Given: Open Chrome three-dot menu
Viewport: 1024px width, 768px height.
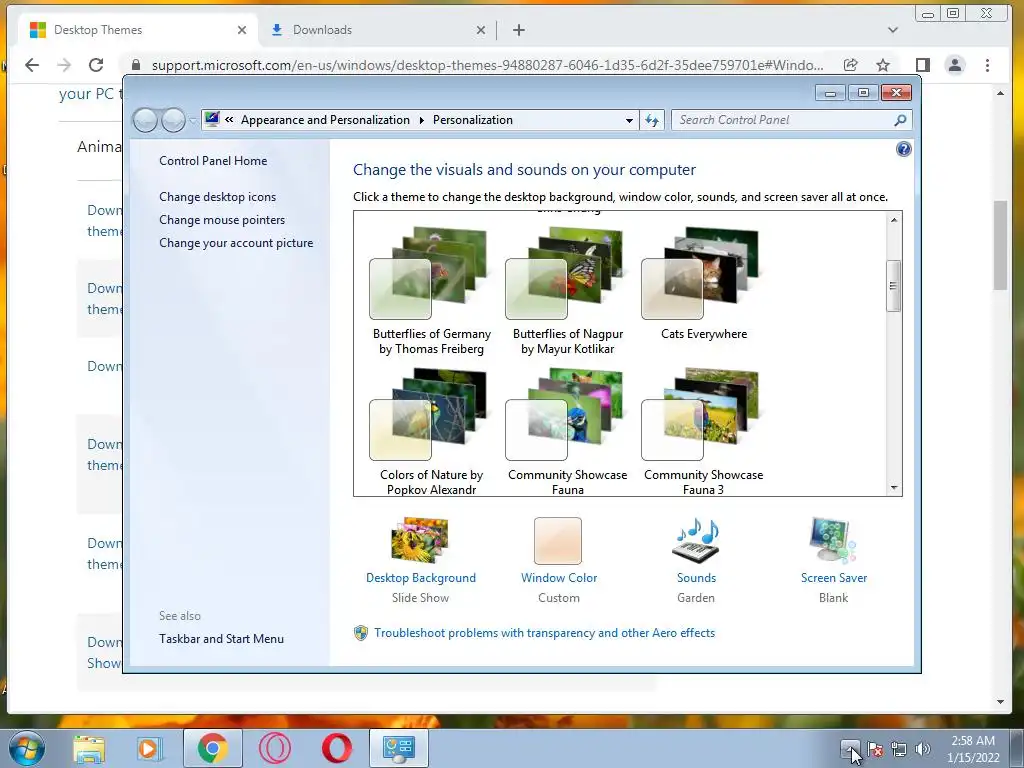Looking at the screenshot, I should [x=987, y=65].
